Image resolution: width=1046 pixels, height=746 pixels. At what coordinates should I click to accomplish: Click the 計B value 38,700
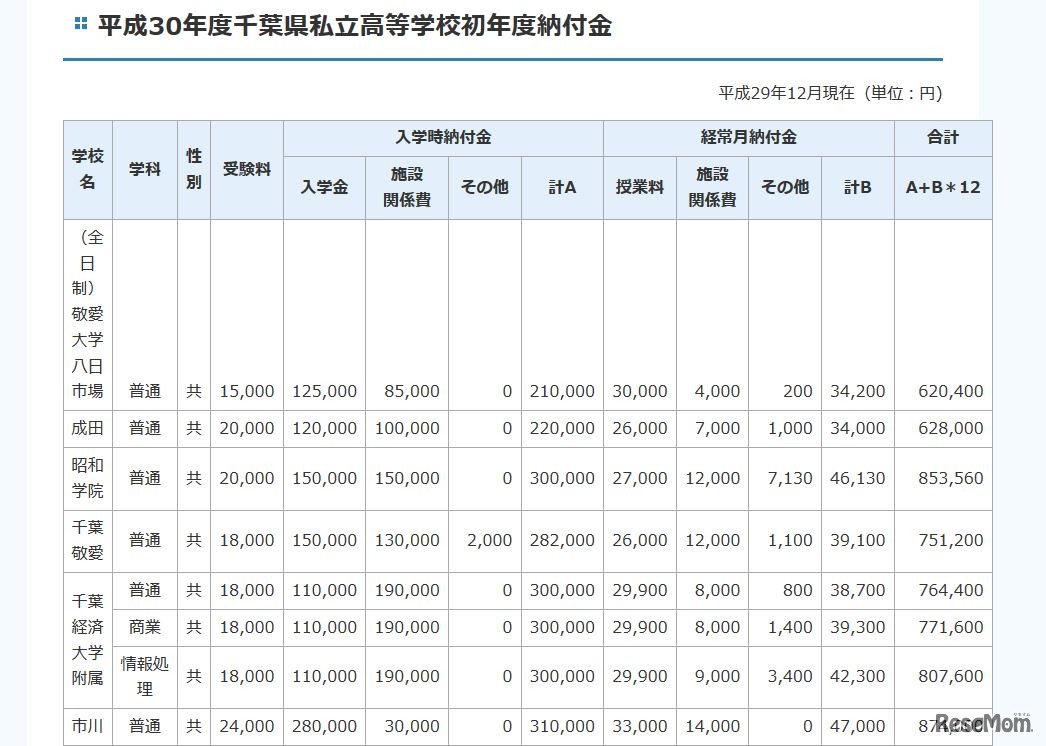pyautogui.click(x=857, y=591)
